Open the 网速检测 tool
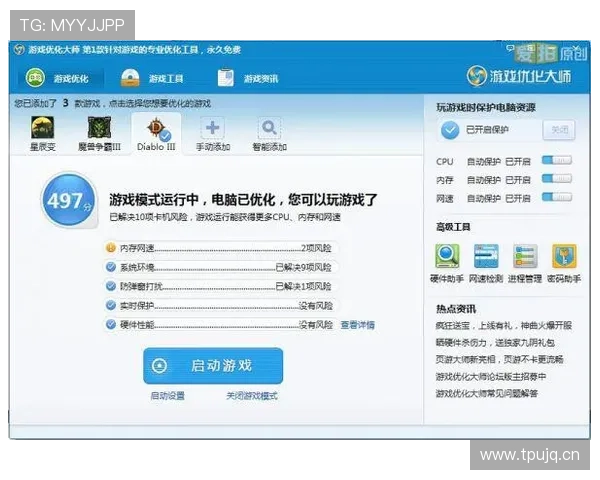This screenshot has height=480, width=600. [x=486, y=263]
